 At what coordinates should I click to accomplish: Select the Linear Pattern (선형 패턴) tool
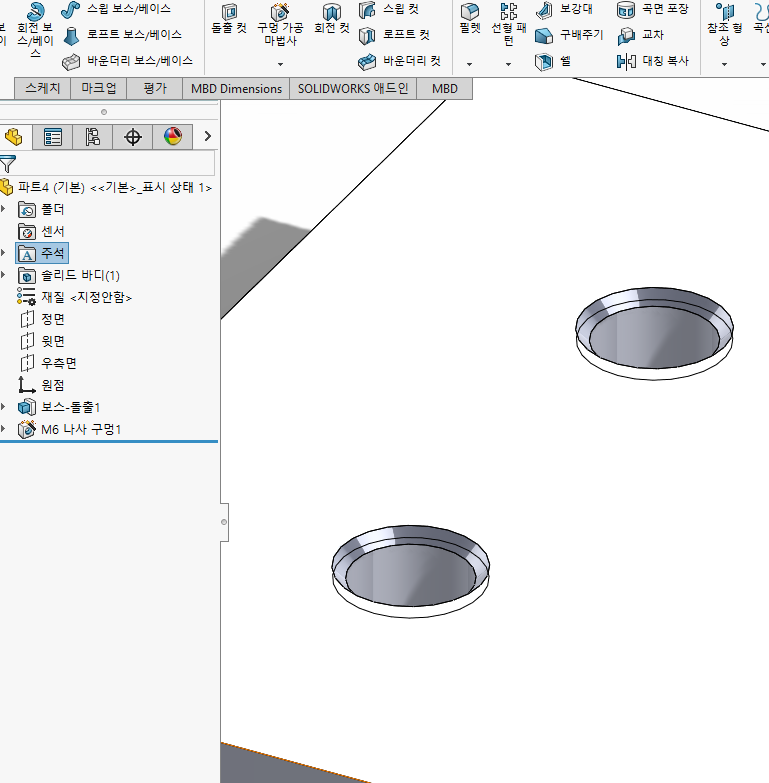[x=508, y=25]
